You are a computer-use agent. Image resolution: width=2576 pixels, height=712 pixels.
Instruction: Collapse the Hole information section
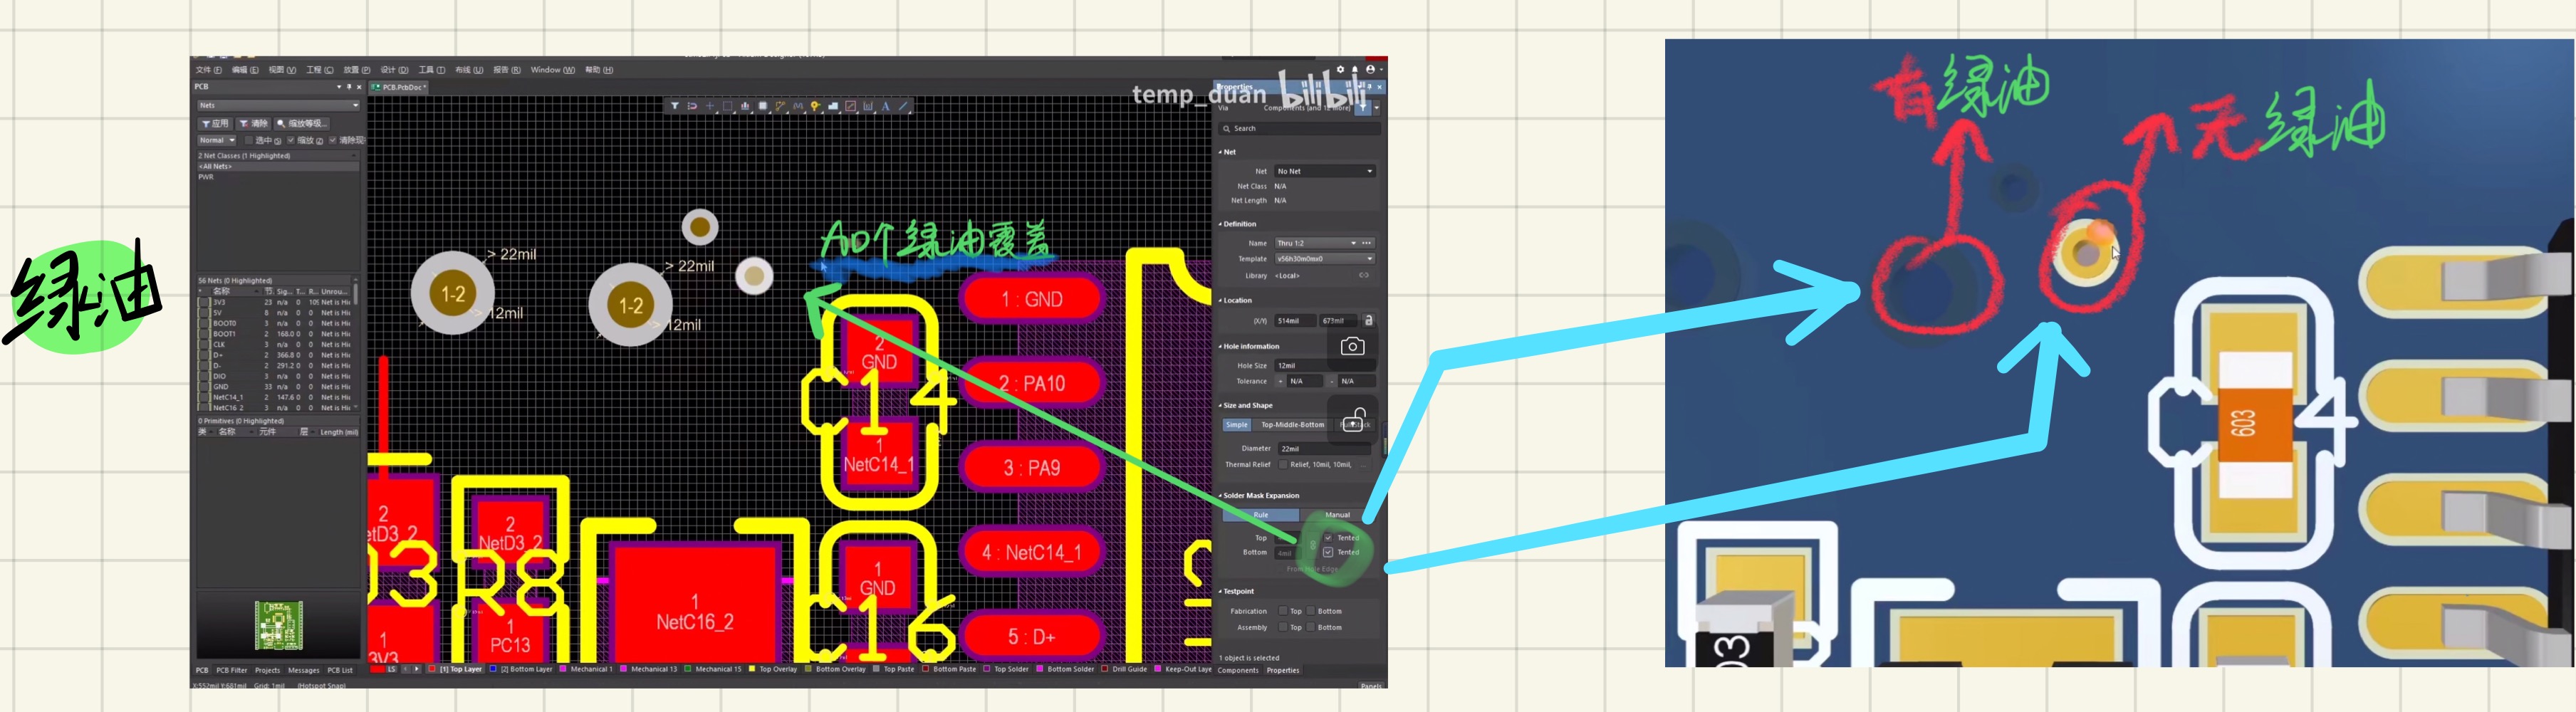pos(1220,346)
